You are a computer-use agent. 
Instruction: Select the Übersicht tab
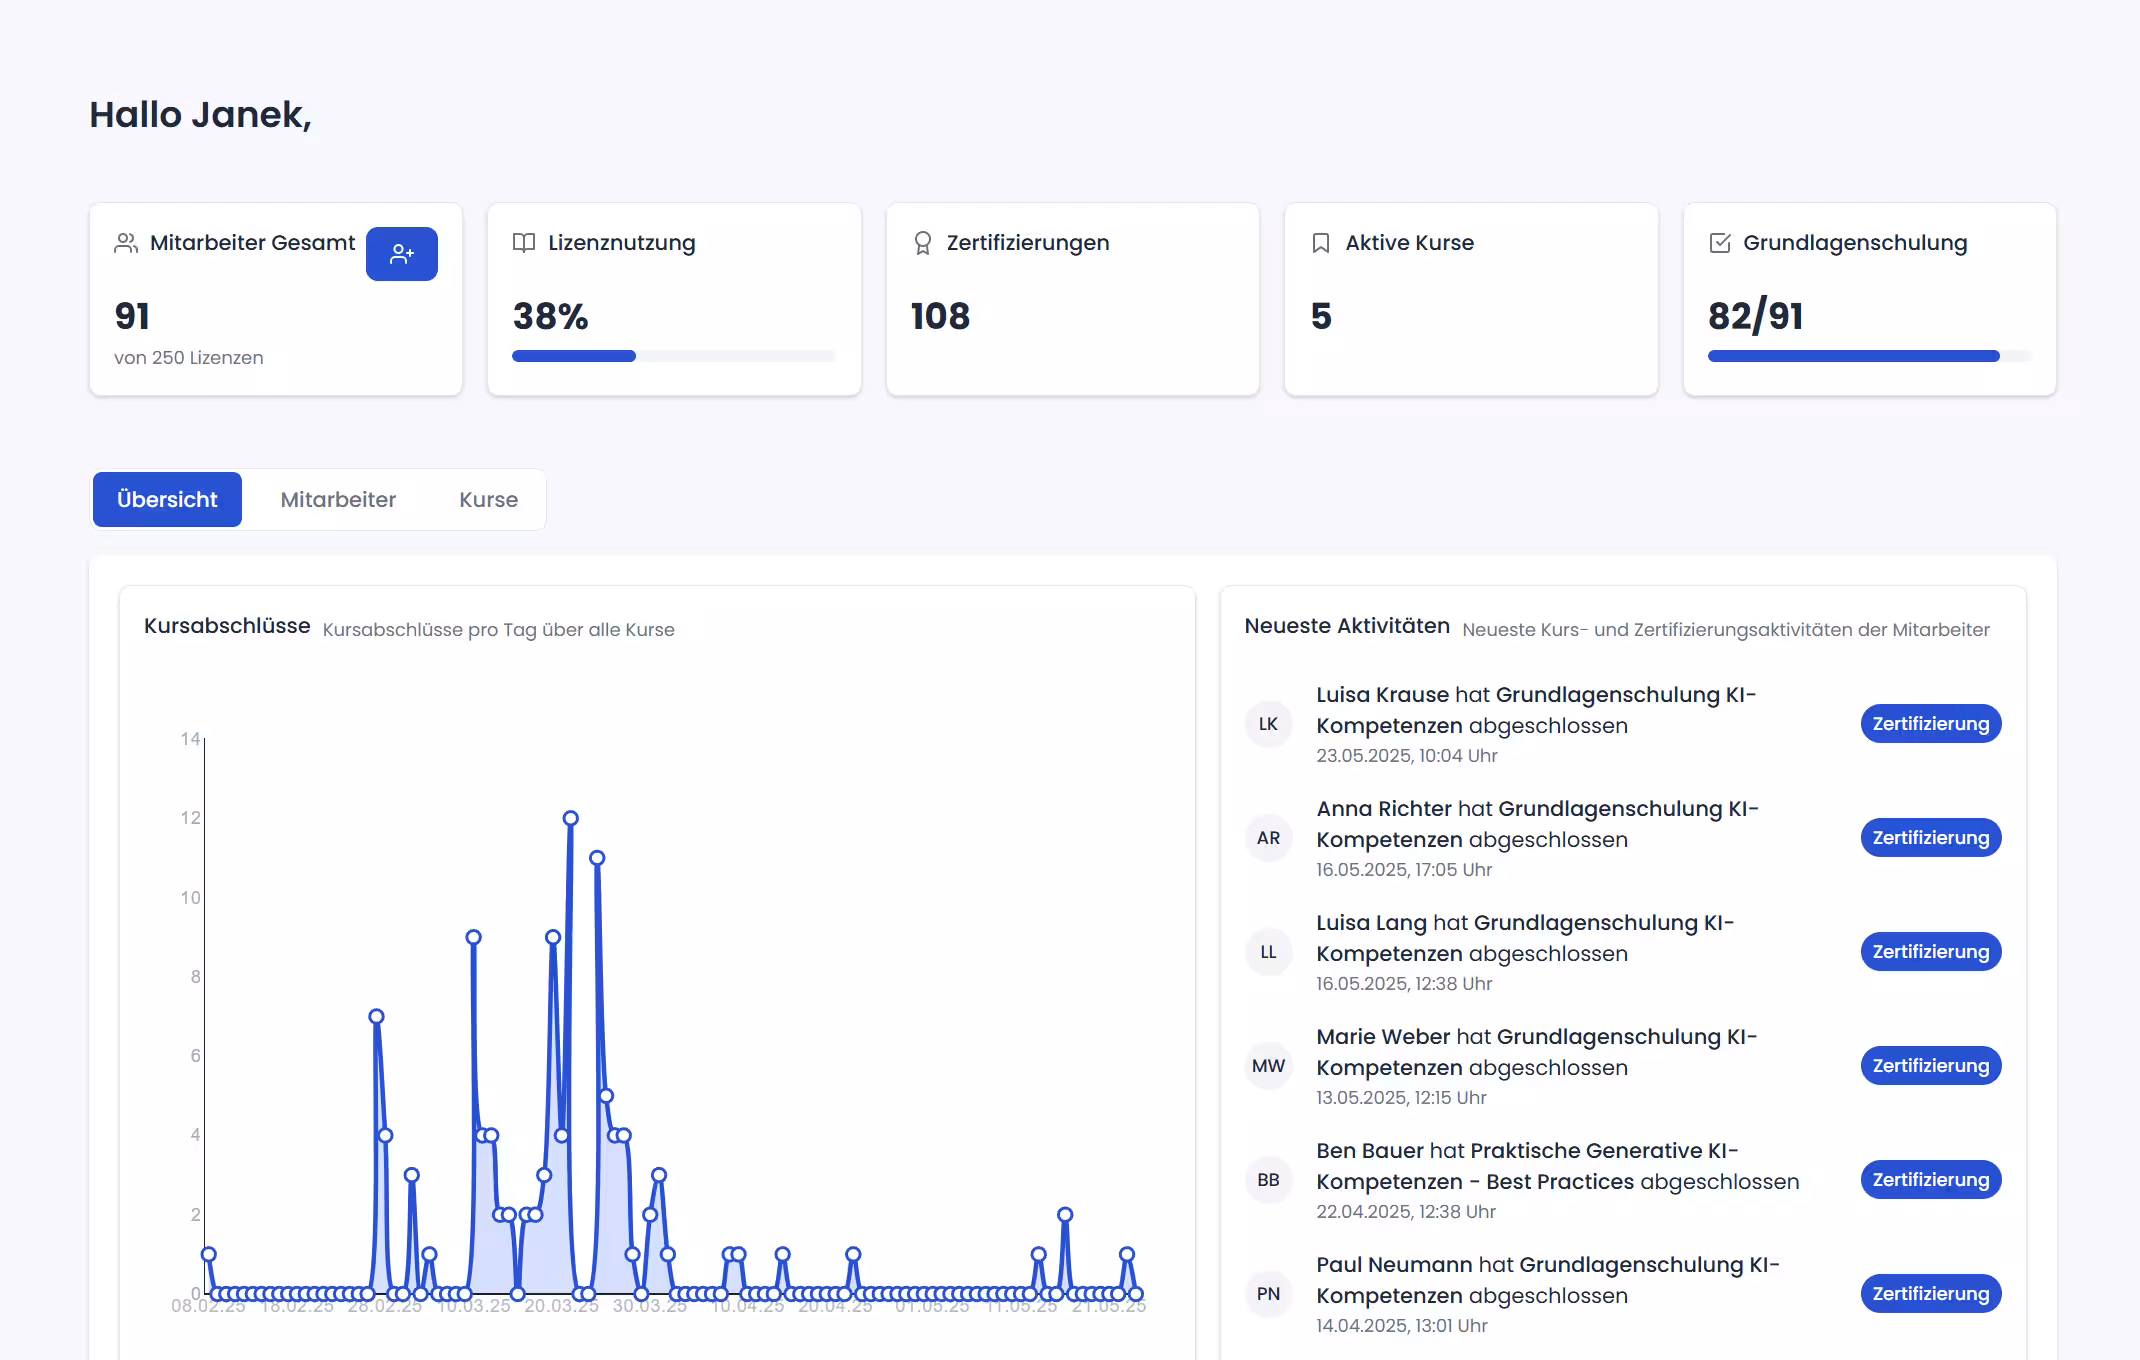[x=167, y=499]
